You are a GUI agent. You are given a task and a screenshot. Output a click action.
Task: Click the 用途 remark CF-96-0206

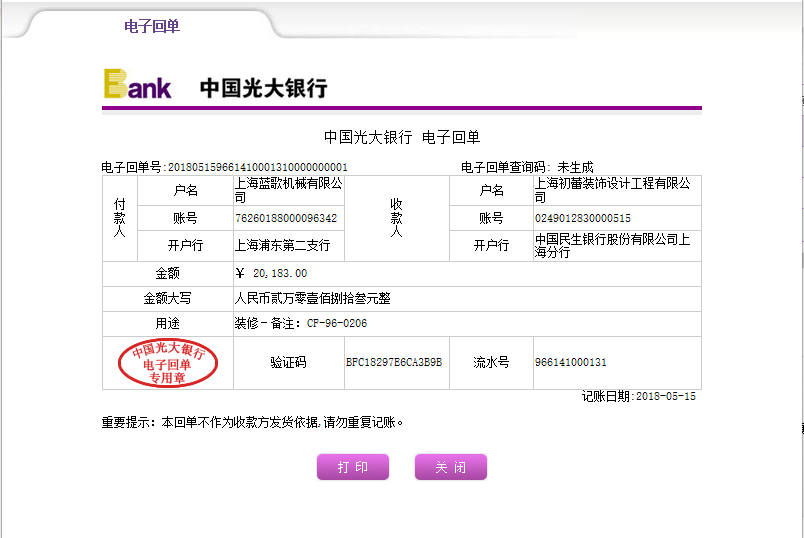coord(336,324)
